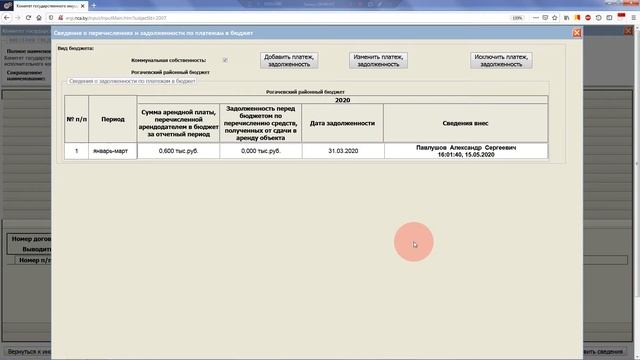
Task: Select the Павлушов Александр Сергеевич cell
Action: 466,151
